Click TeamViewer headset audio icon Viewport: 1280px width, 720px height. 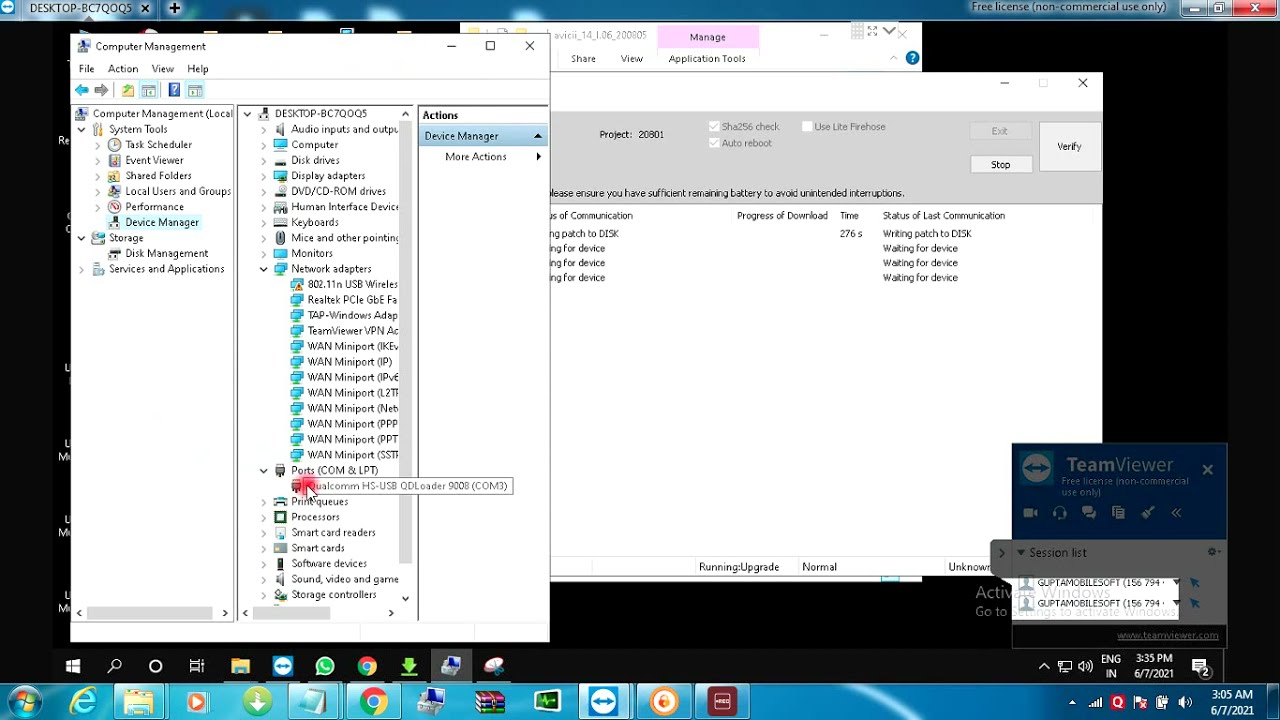[1060, 513]
